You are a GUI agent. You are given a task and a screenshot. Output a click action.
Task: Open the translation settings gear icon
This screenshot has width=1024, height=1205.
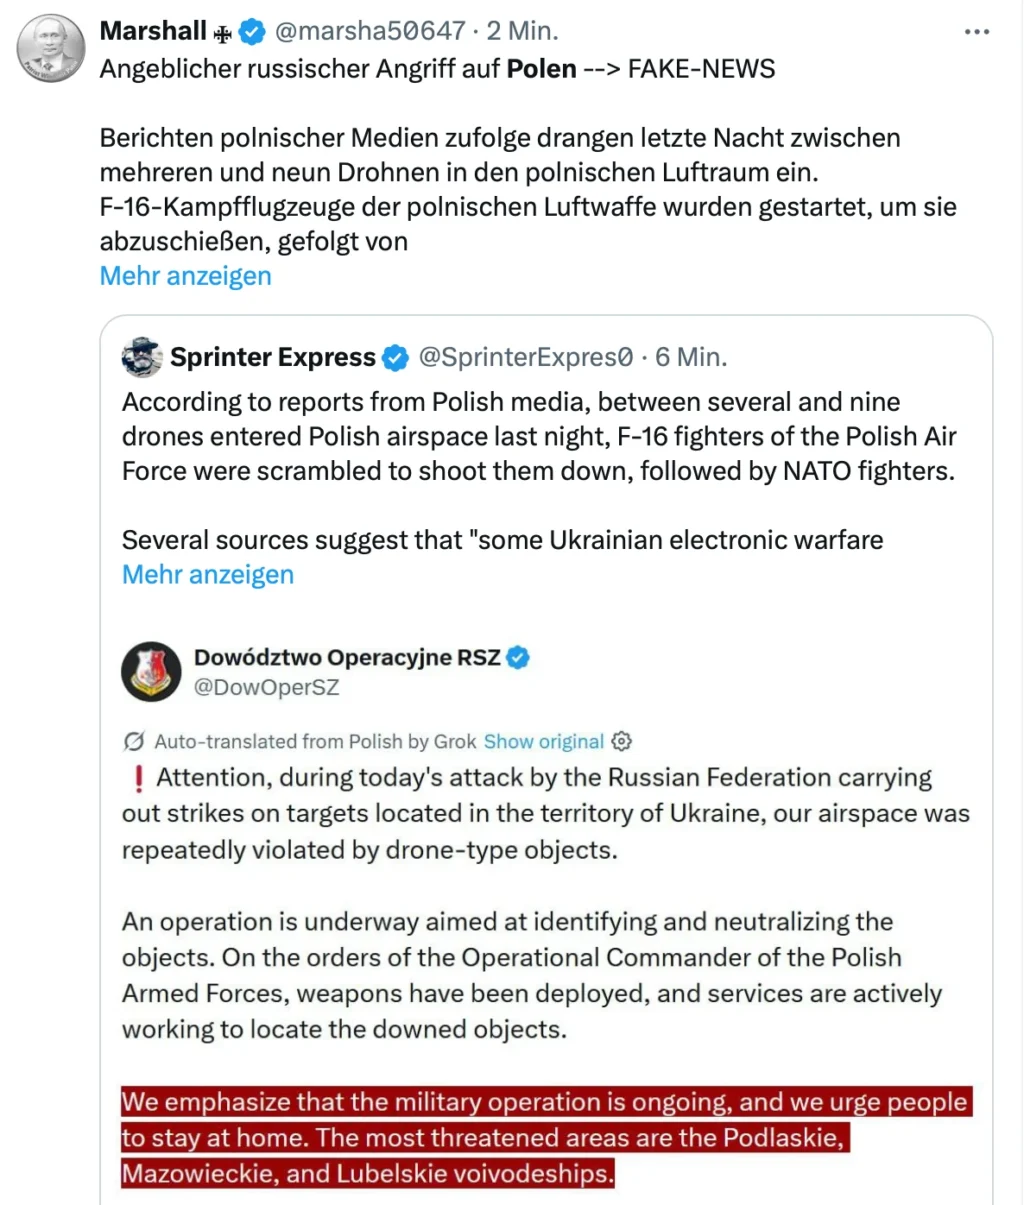pos(621,742)
